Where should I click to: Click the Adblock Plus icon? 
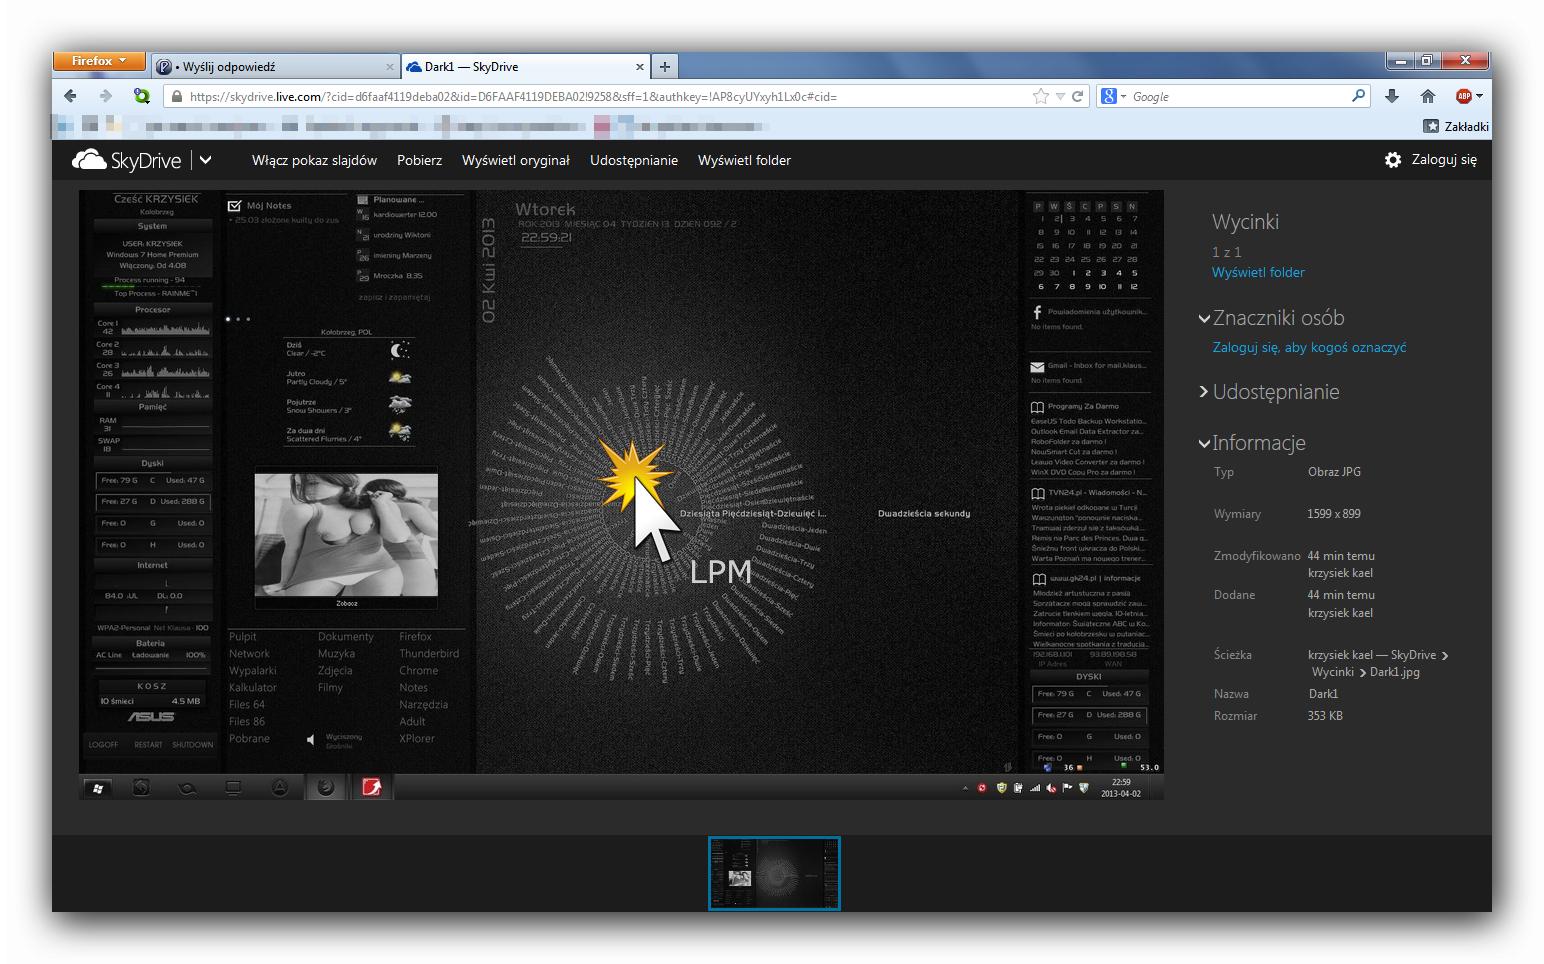pos(1464,96)
